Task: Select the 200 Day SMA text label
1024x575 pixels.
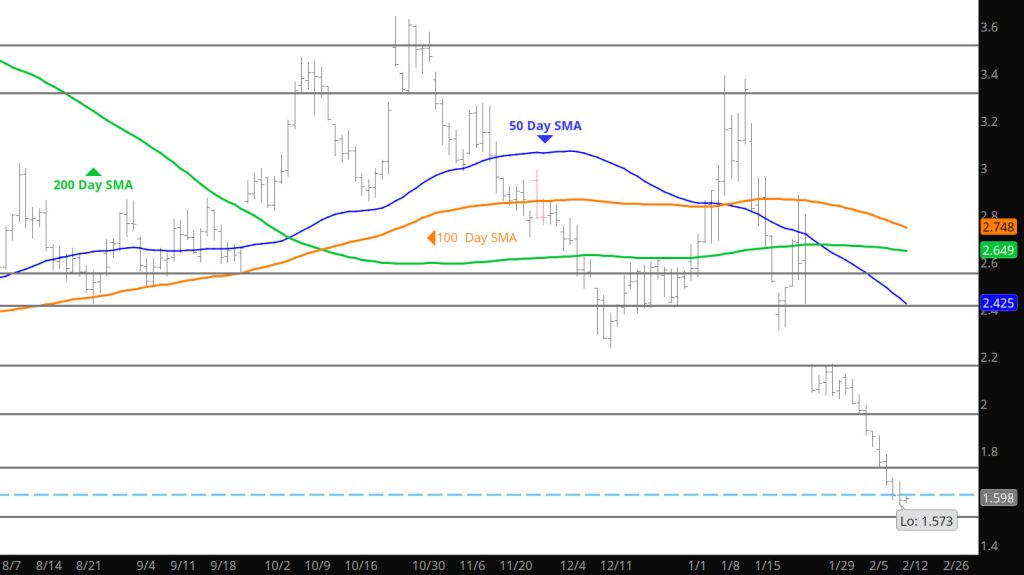Action: tap(93, 185)
